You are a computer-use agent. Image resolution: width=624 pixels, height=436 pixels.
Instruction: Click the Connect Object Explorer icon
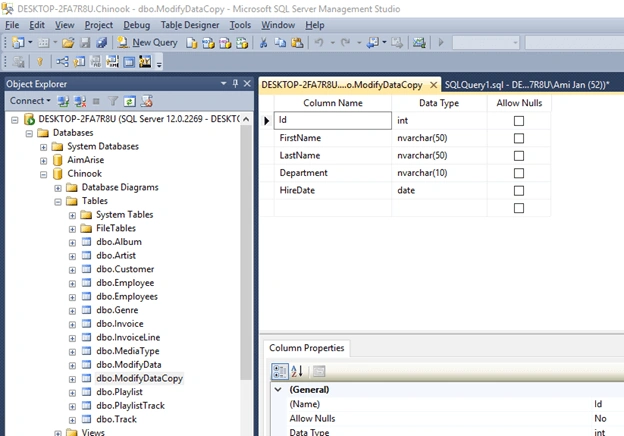[63, 101]
